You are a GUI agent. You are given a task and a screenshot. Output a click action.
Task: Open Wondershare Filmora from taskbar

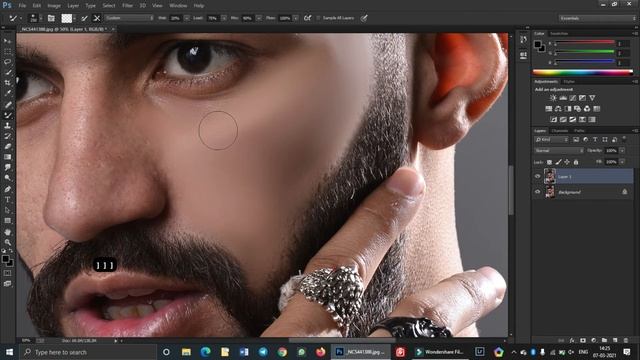440,352
